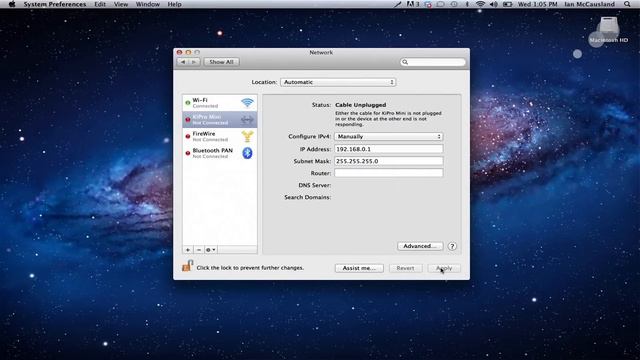Click the Advanced... button

420,246
